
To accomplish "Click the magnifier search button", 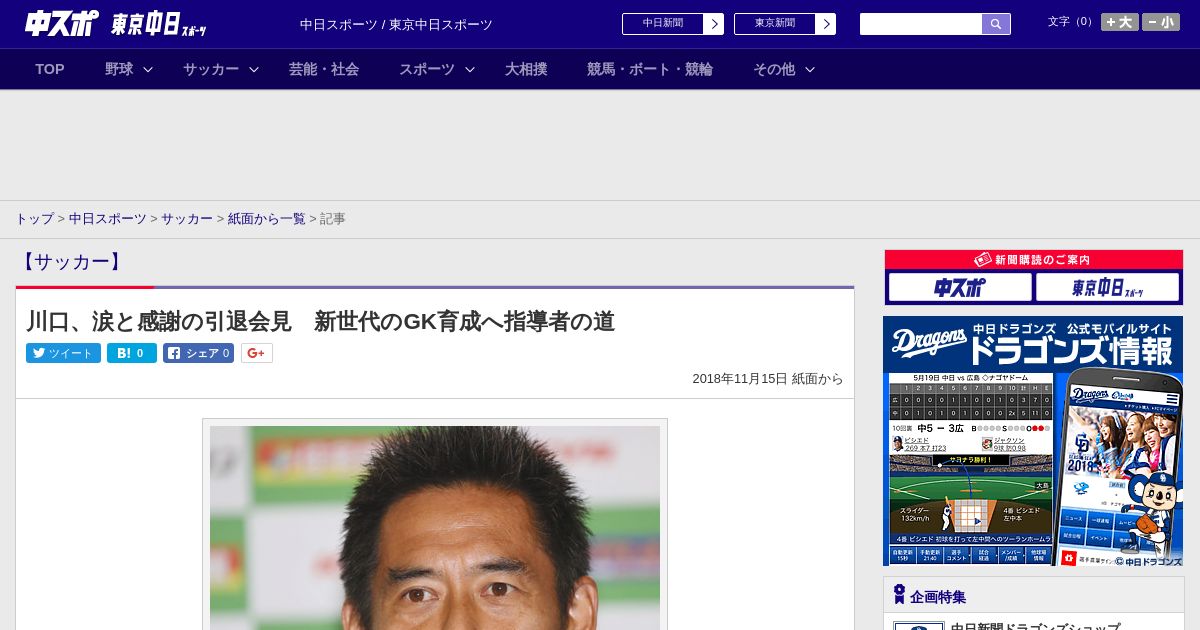I will tap(996, 24).
